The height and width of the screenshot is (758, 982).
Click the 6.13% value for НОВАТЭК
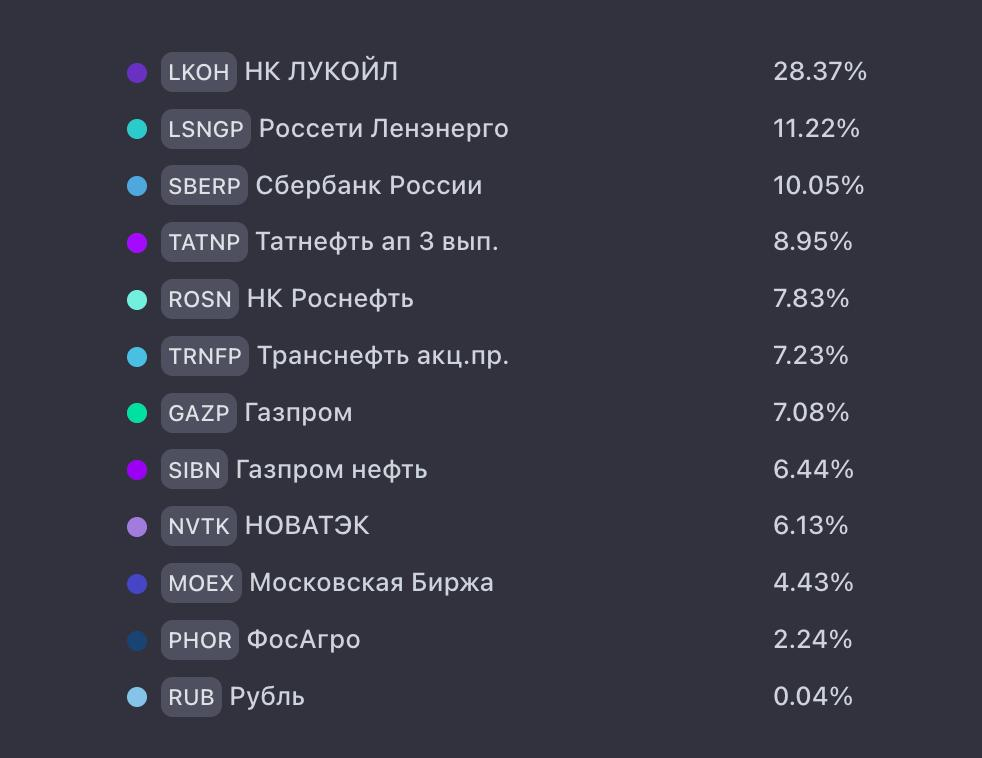(x=810, y=526)
